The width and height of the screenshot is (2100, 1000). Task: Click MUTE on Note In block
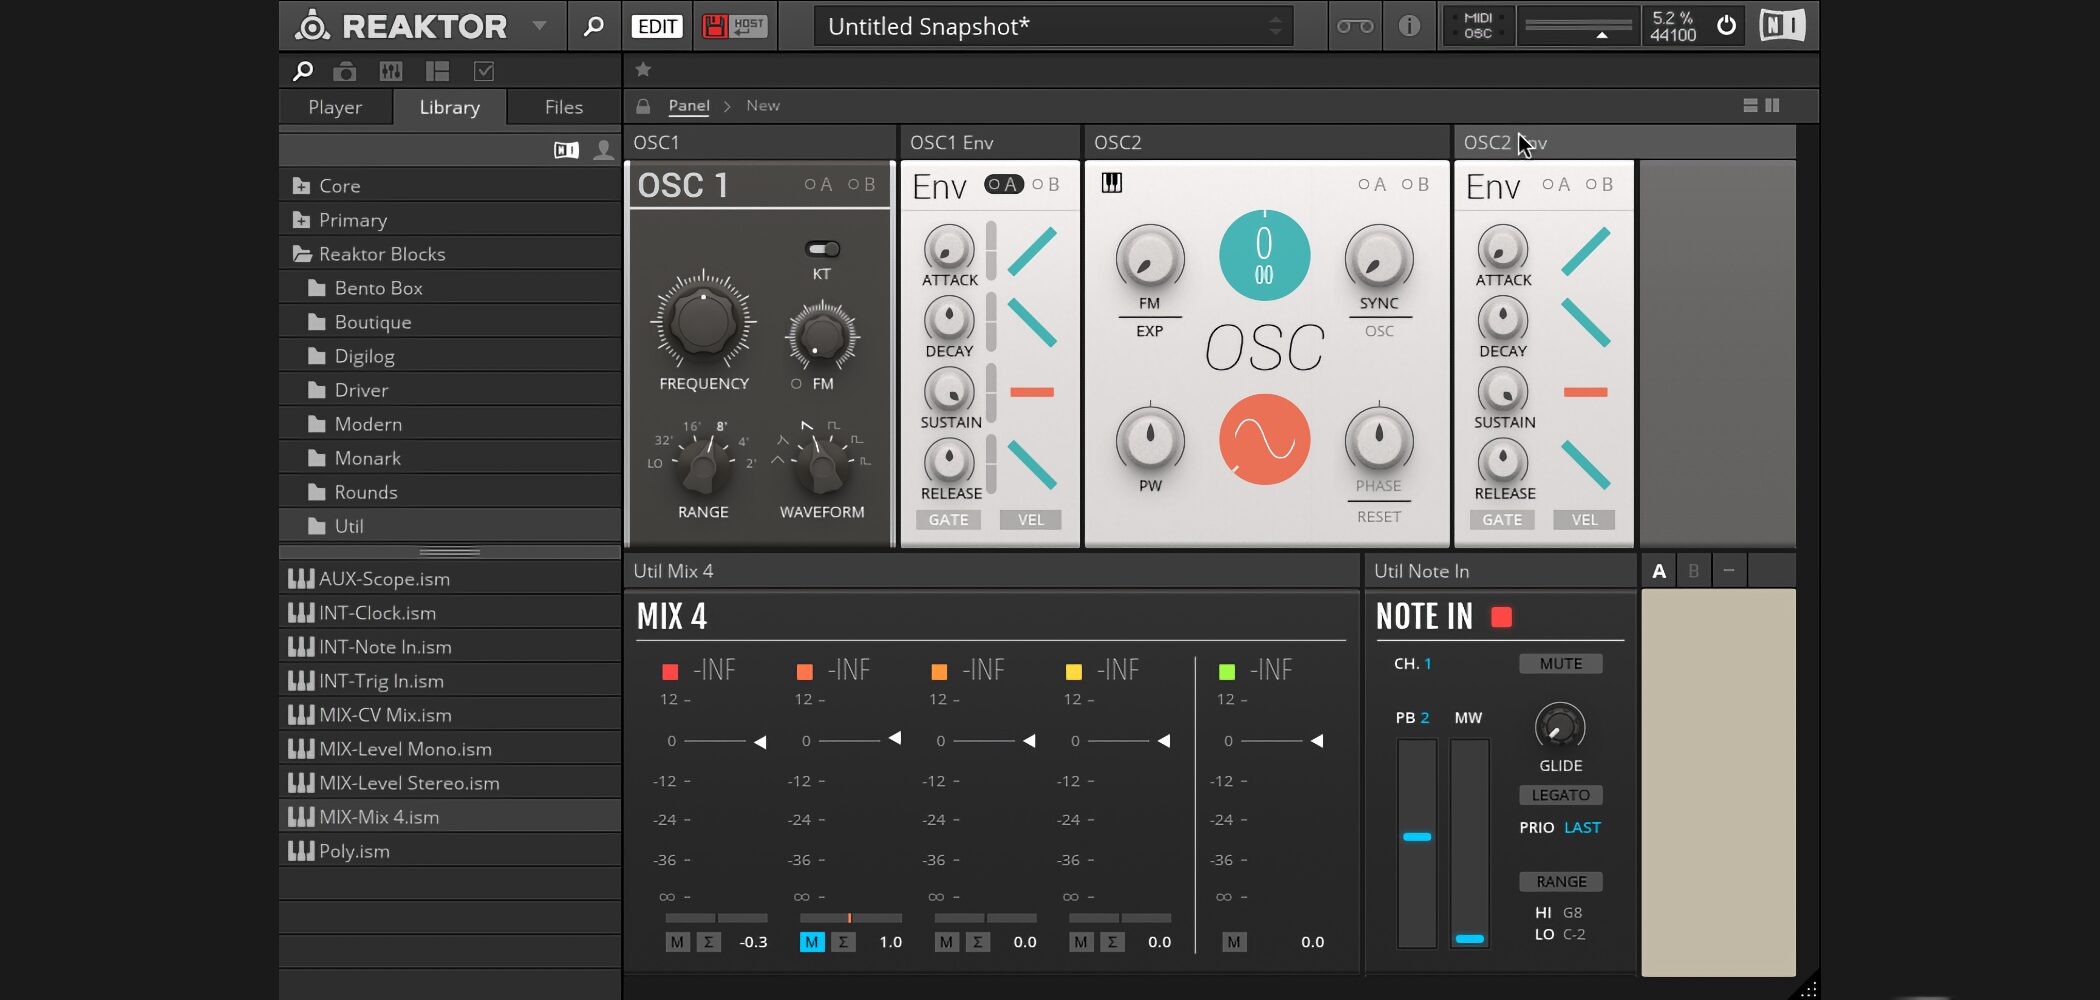click(x=1561, y=664)
